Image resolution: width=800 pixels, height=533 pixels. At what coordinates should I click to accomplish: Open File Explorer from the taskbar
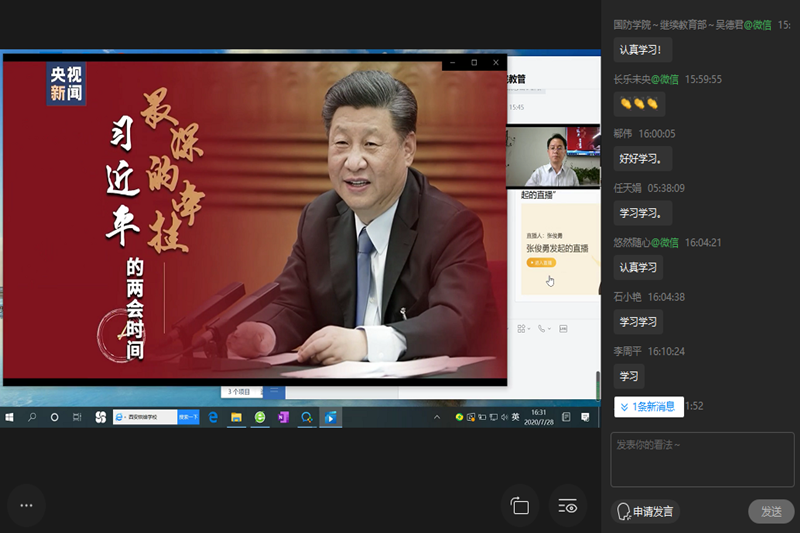tap(237, 417)
